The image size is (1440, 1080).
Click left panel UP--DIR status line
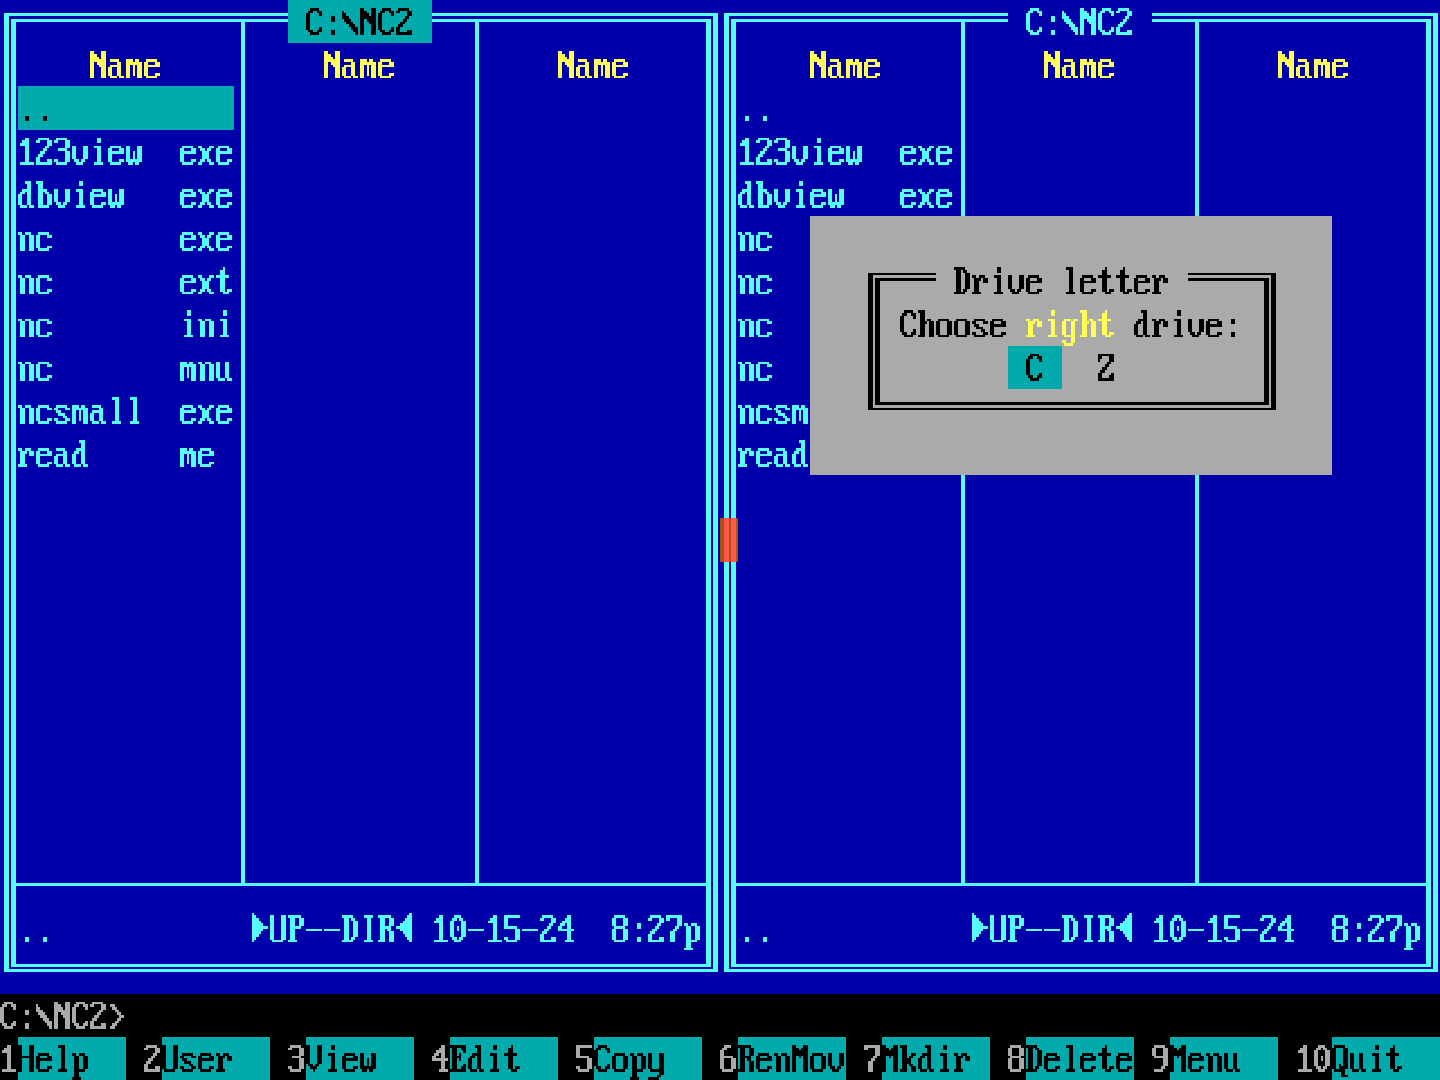[x=360, y=929]
